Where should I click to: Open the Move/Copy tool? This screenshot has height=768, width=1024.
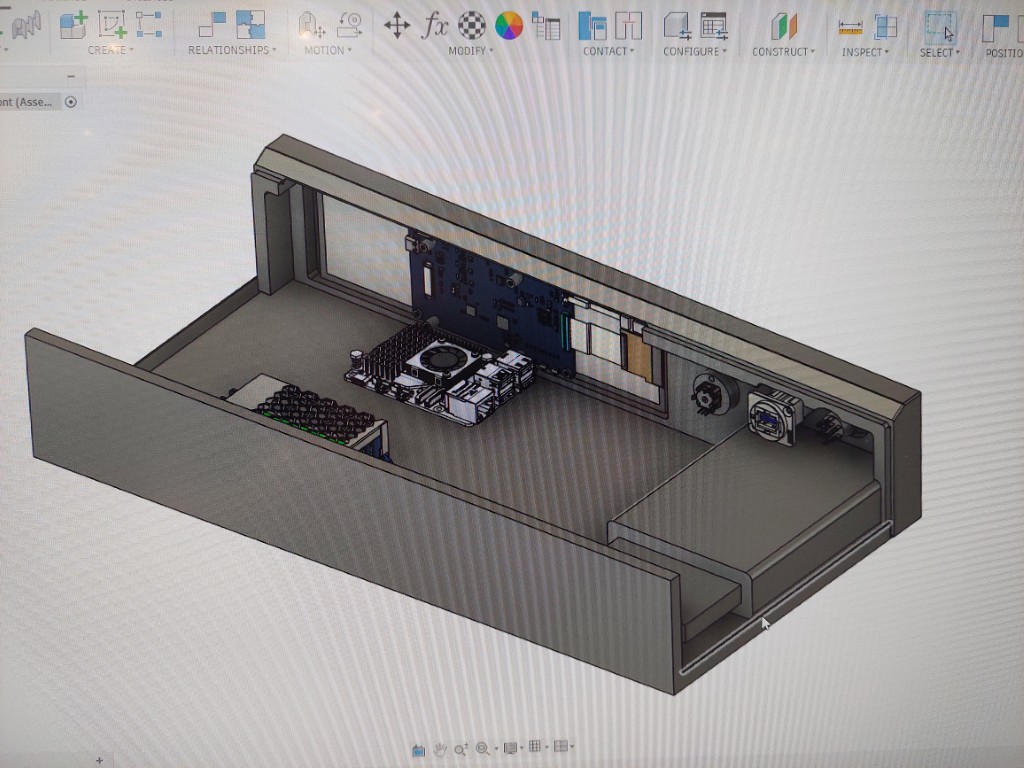click(x=397, y=25)
